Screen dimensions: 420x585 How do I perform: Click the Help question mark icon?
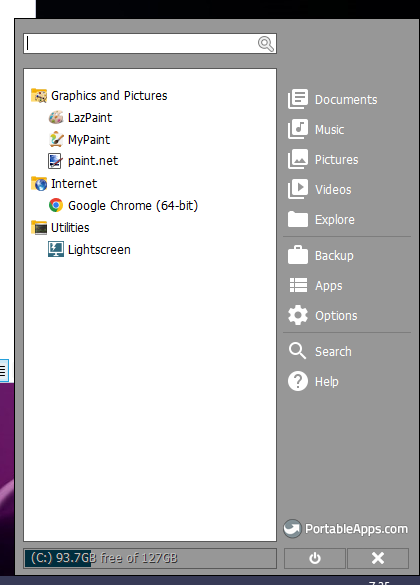[298, 381]
